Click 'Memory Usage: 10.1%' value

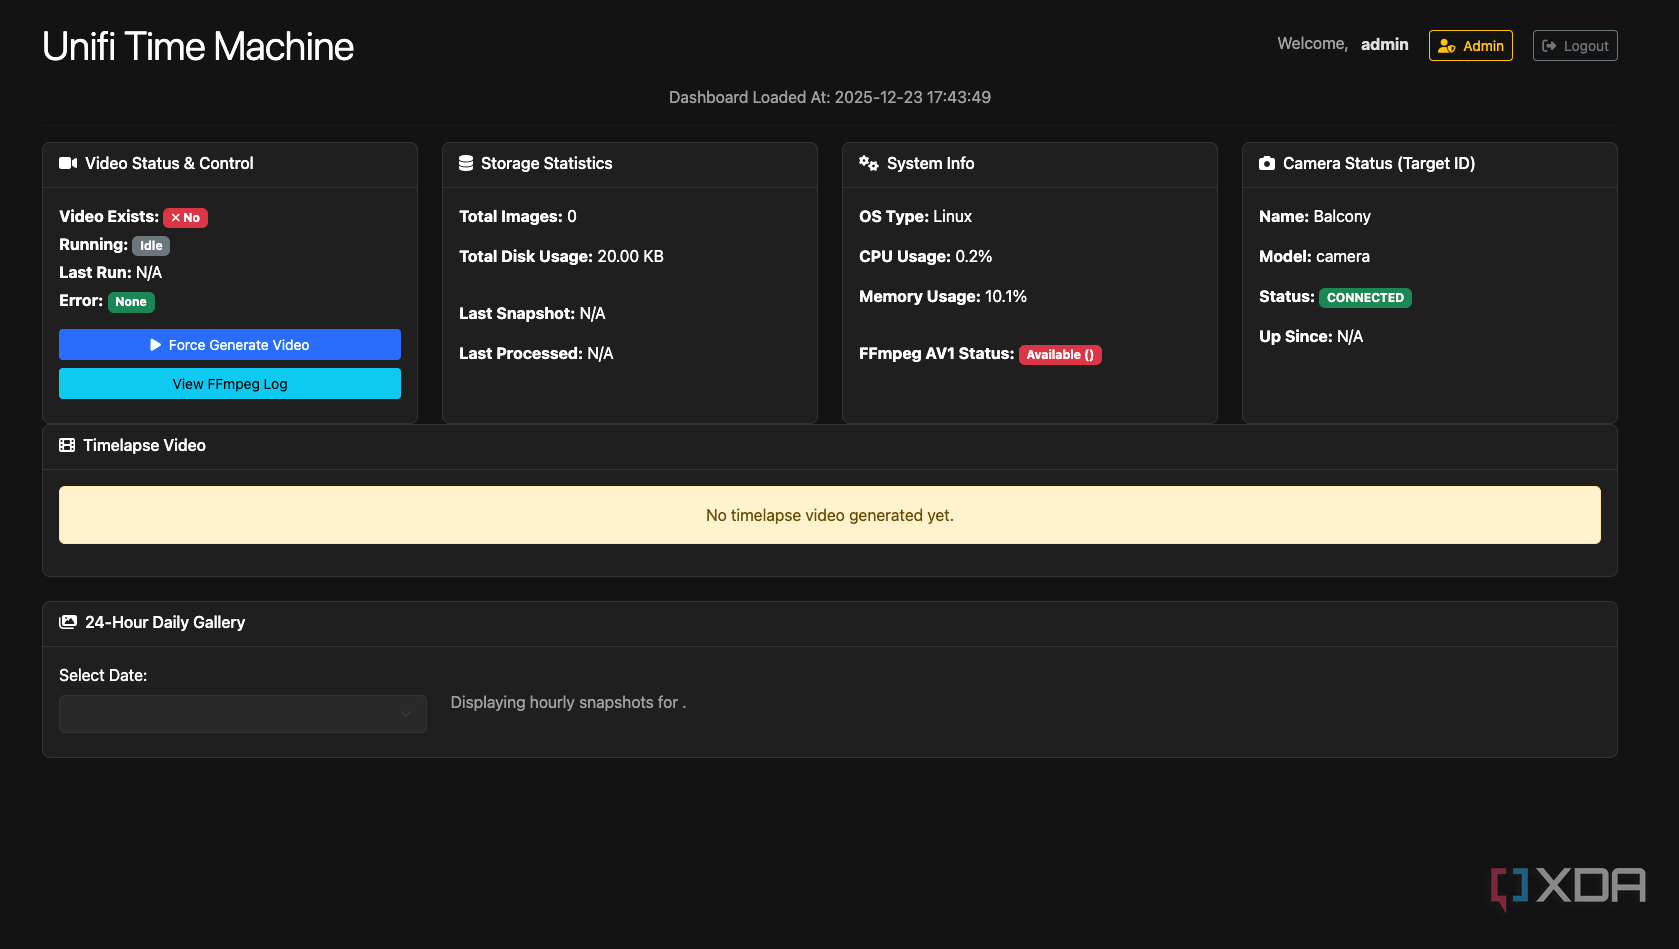point(943,297)
